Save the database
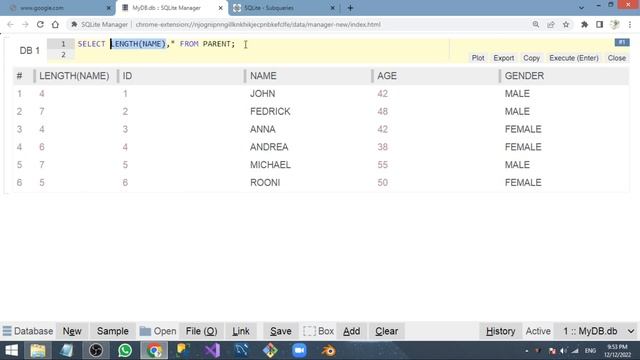This screenshot has width=640, height=360. [x=281, y=331]
